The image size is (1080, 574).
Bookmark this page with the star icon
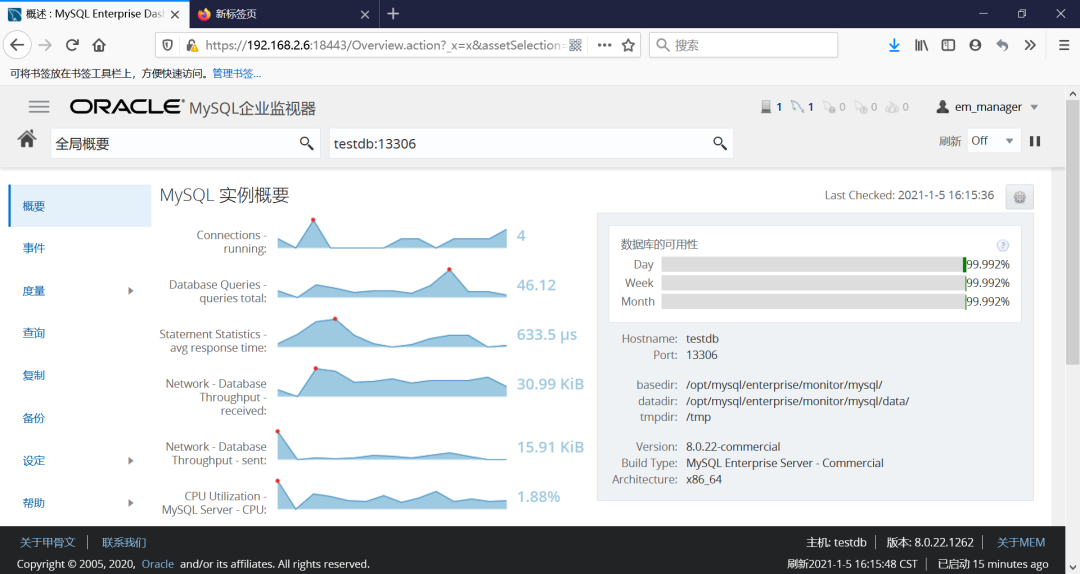[628, 45]
